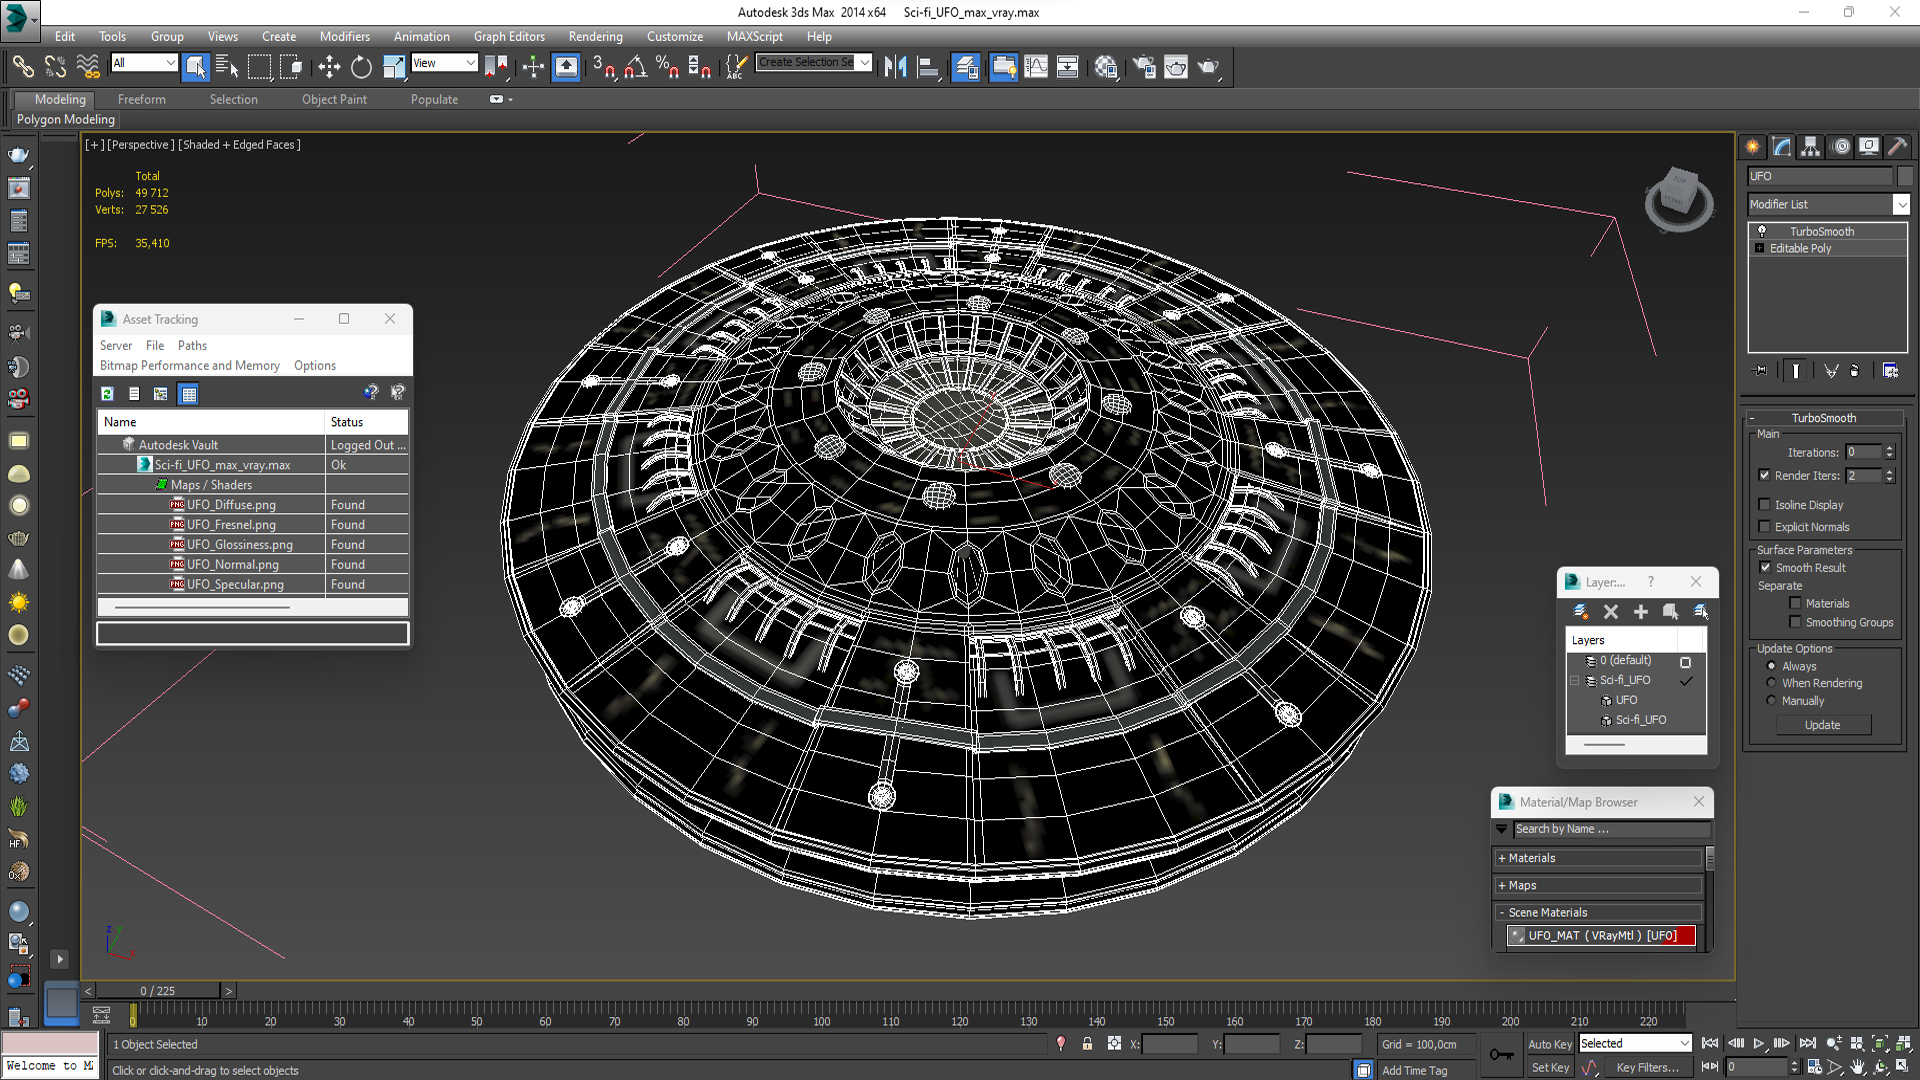
Task: Open the Display command panel tab
Action: pyautogui.click(x=1869, y=146)
